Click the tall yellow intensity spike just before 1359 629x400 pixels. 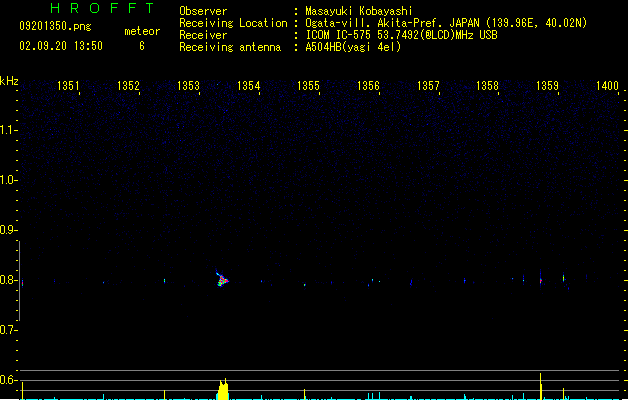coord(541,386)
